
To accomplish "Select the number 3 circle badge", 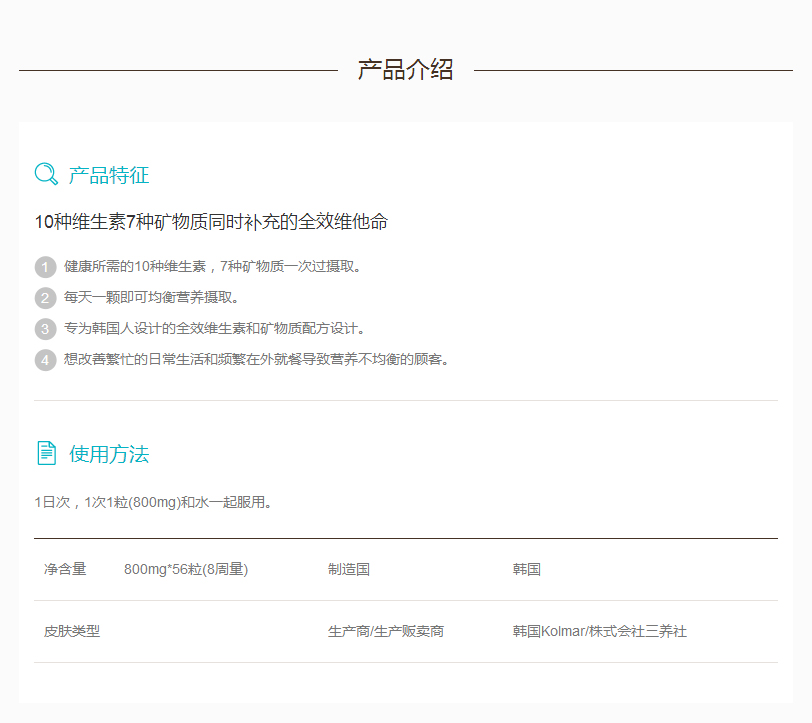I will [x=45, y=329].
